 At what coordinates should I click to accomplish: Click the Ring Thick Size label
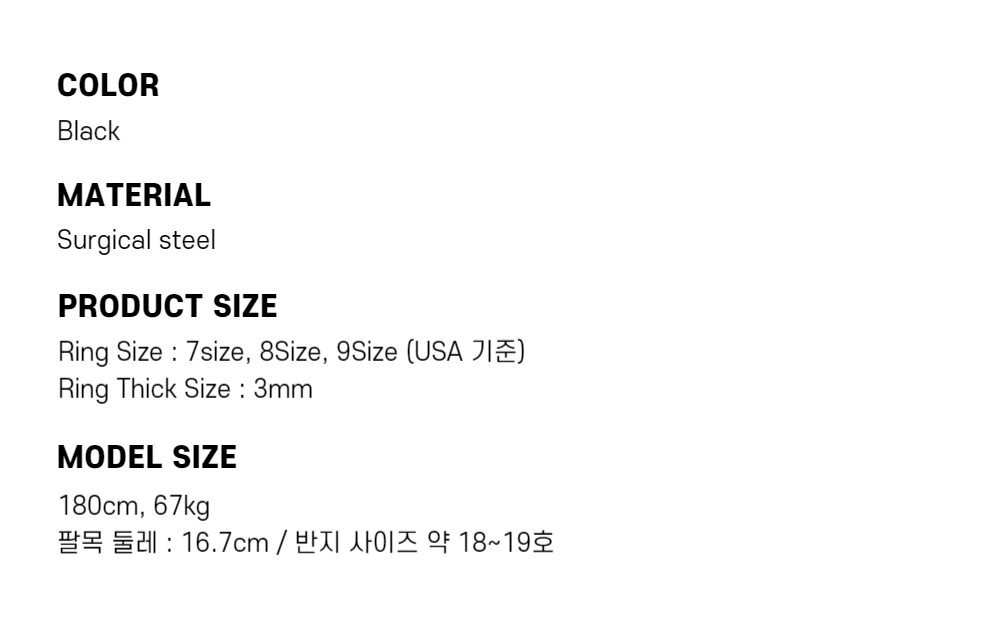click(144, 389)
